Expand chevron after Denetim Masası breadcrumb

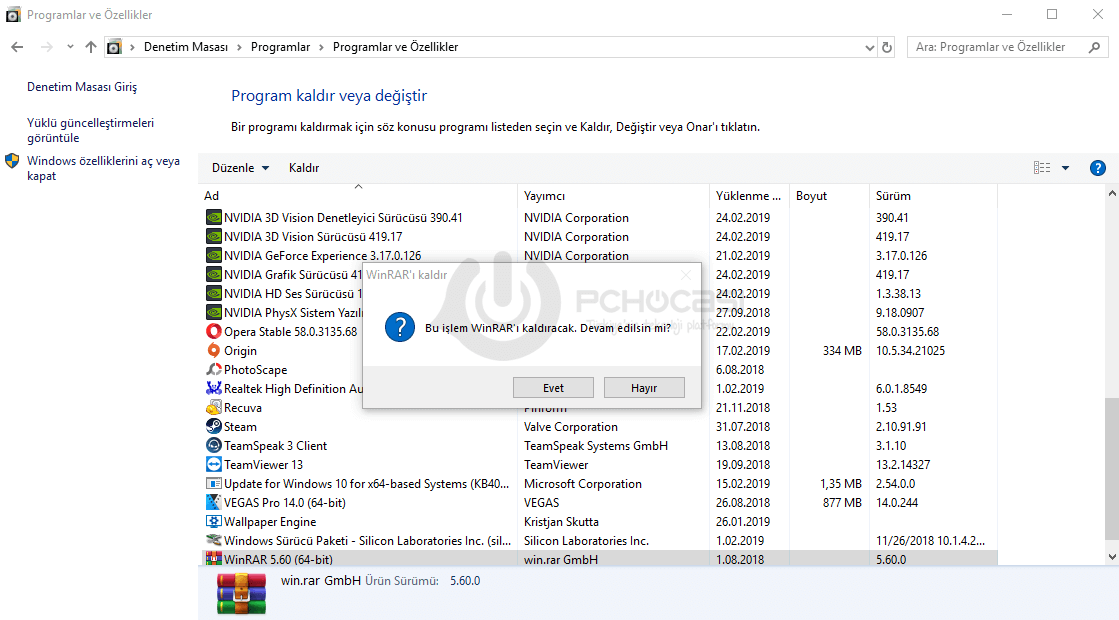click(239, 47)
